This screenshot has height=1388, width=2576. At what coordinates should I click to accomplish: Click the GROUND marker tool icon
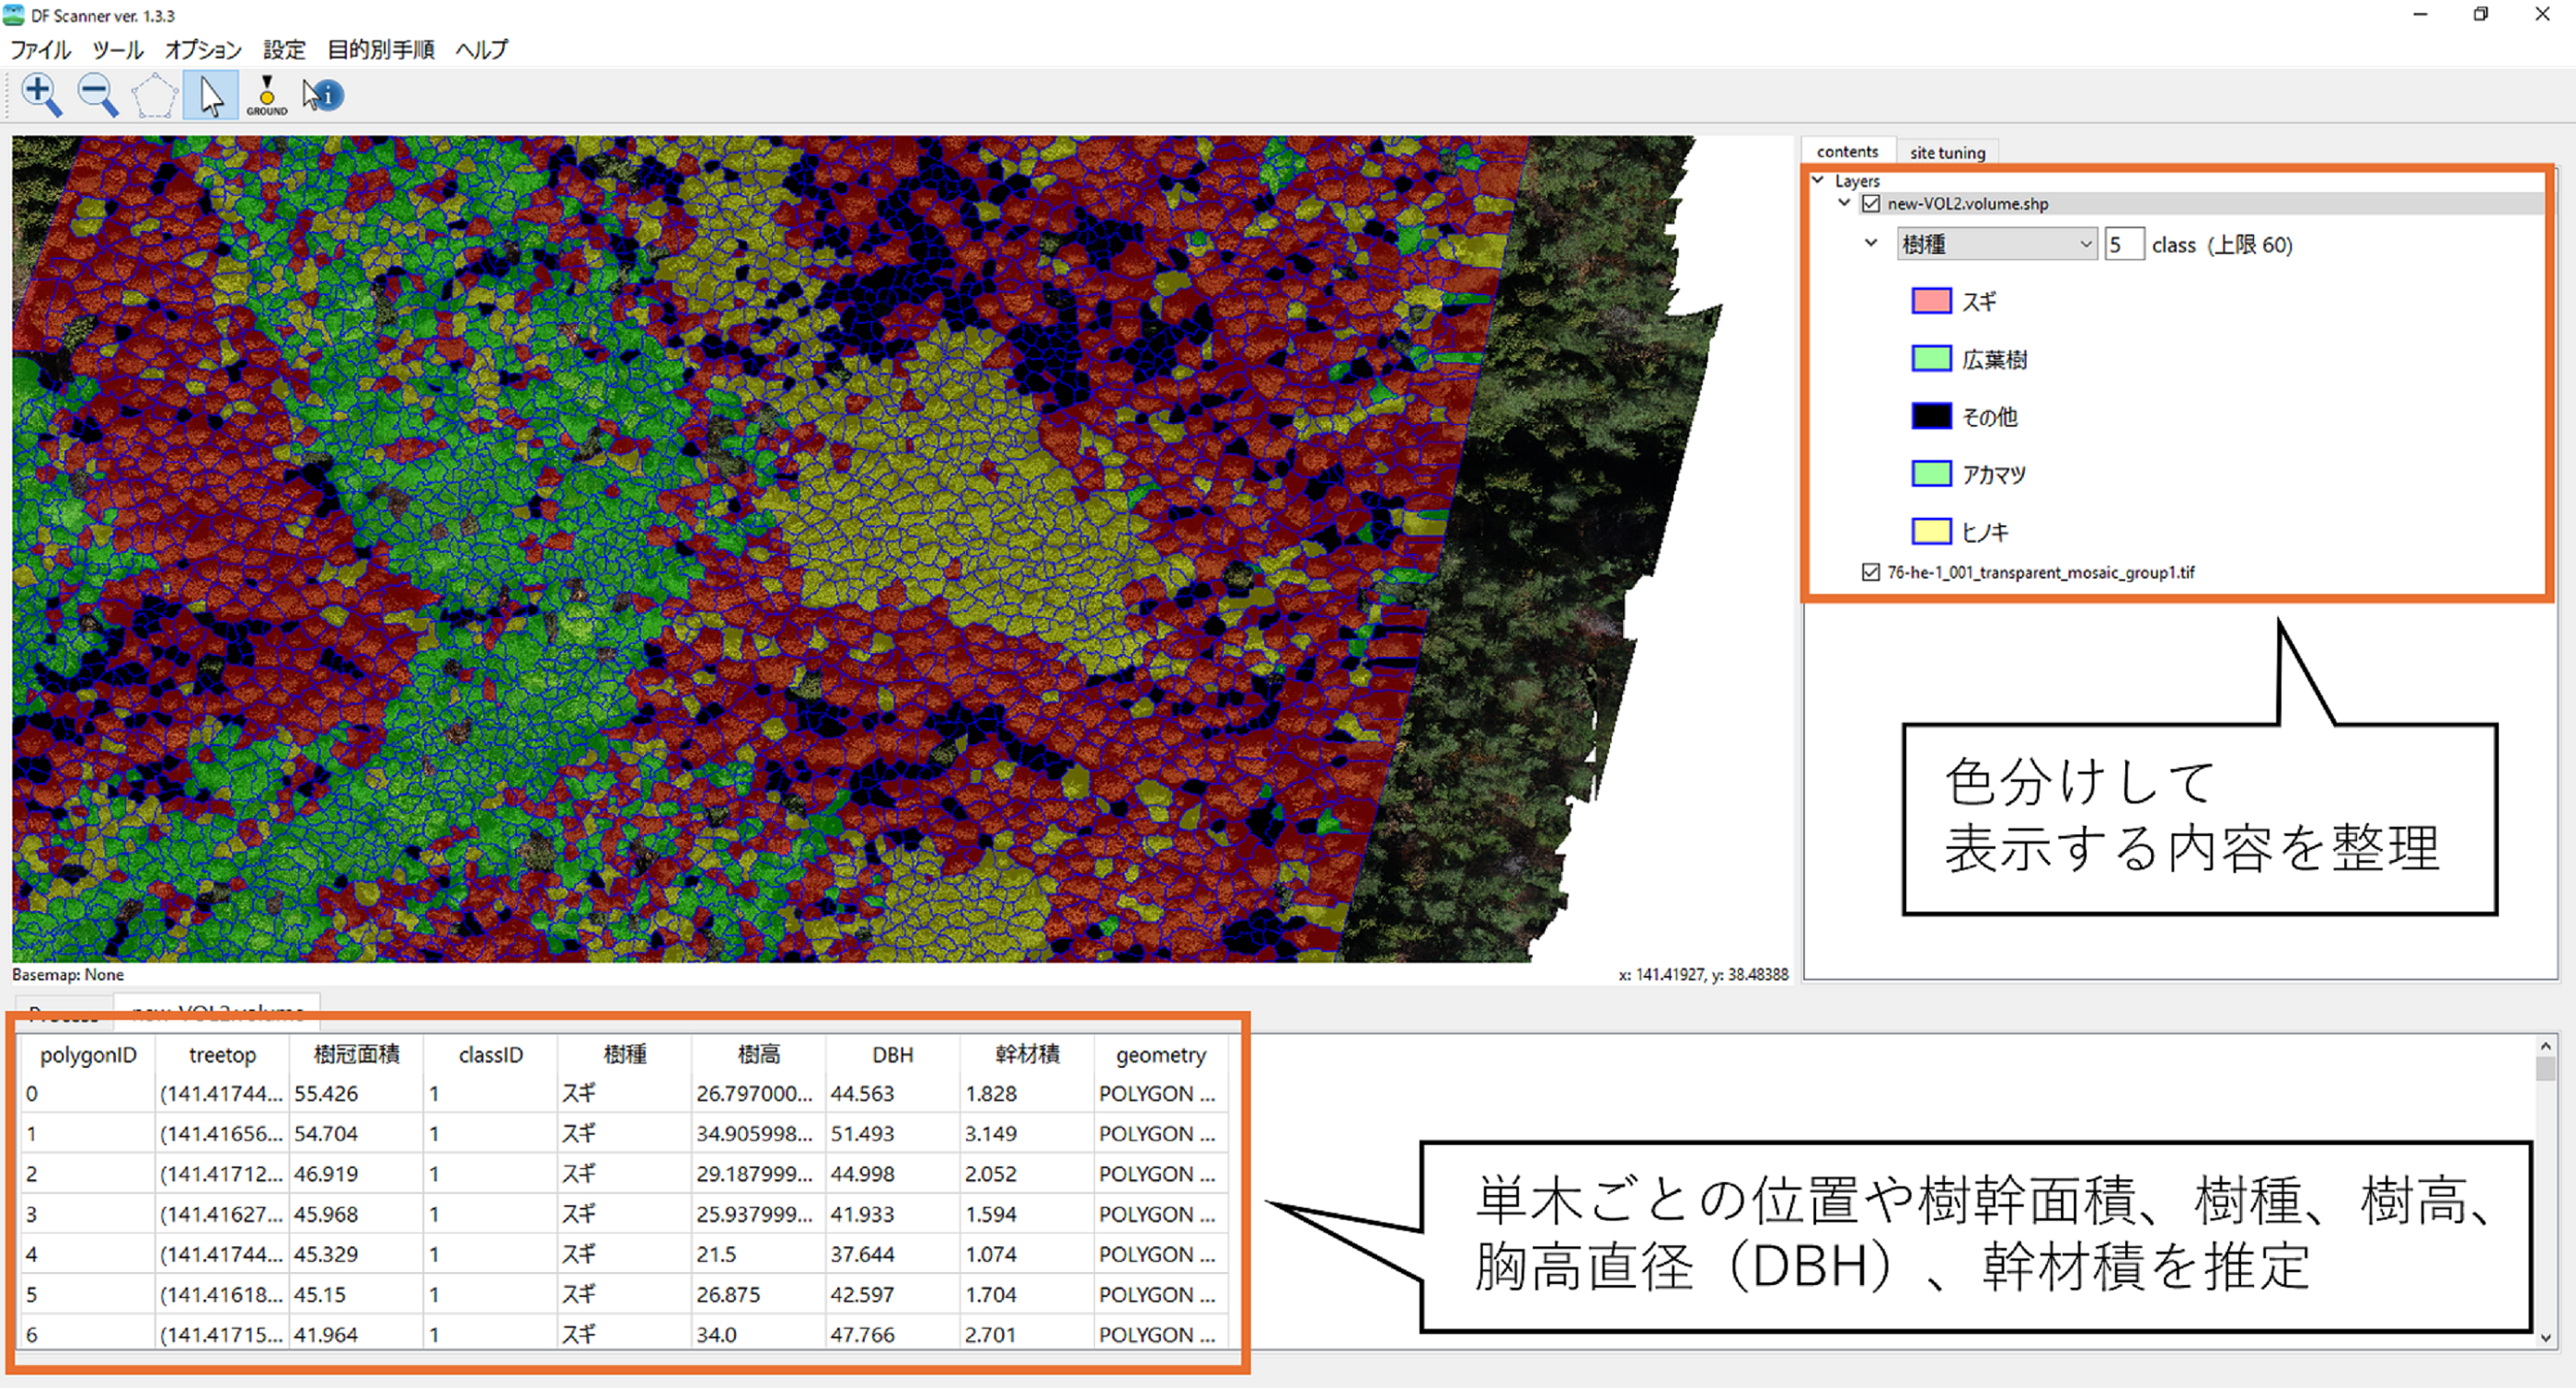coord(267,96)
